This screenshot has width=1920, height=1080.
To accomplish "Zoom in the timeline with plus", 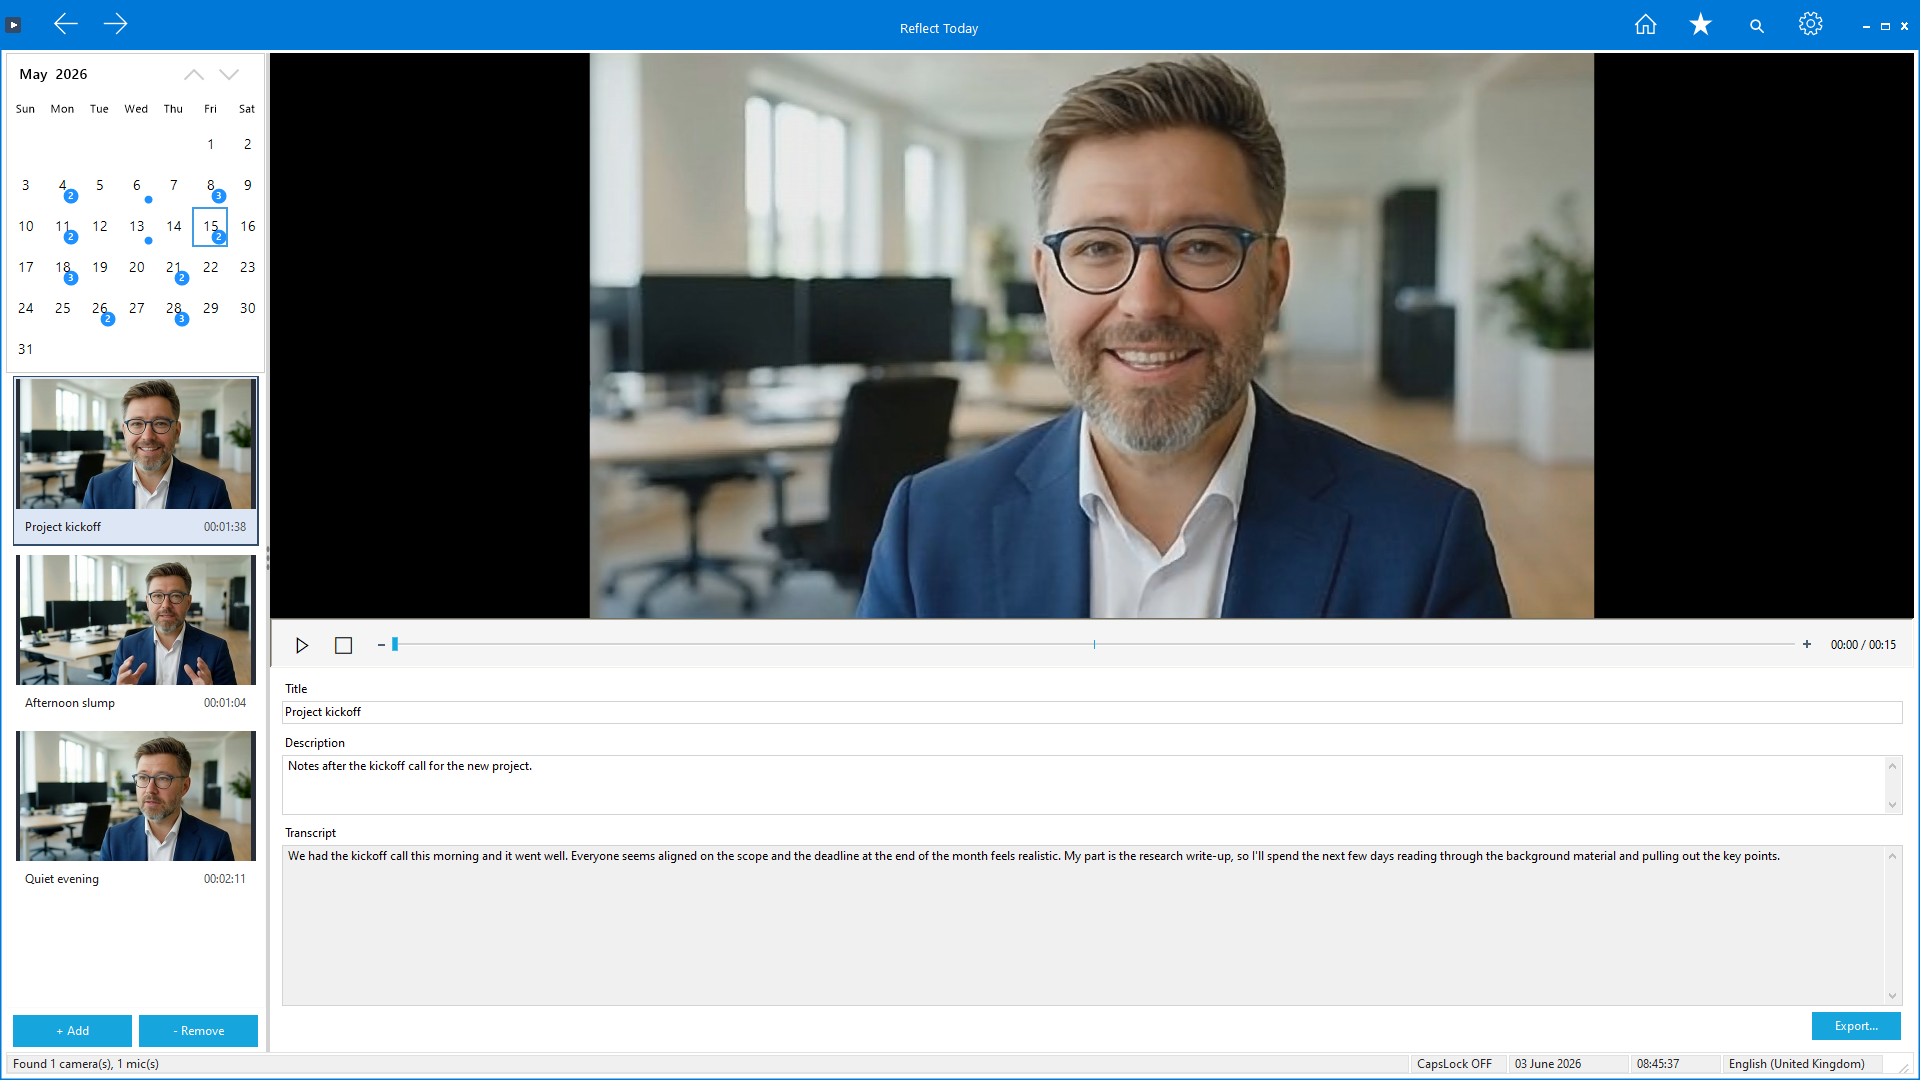I will tap(1807, 645).
